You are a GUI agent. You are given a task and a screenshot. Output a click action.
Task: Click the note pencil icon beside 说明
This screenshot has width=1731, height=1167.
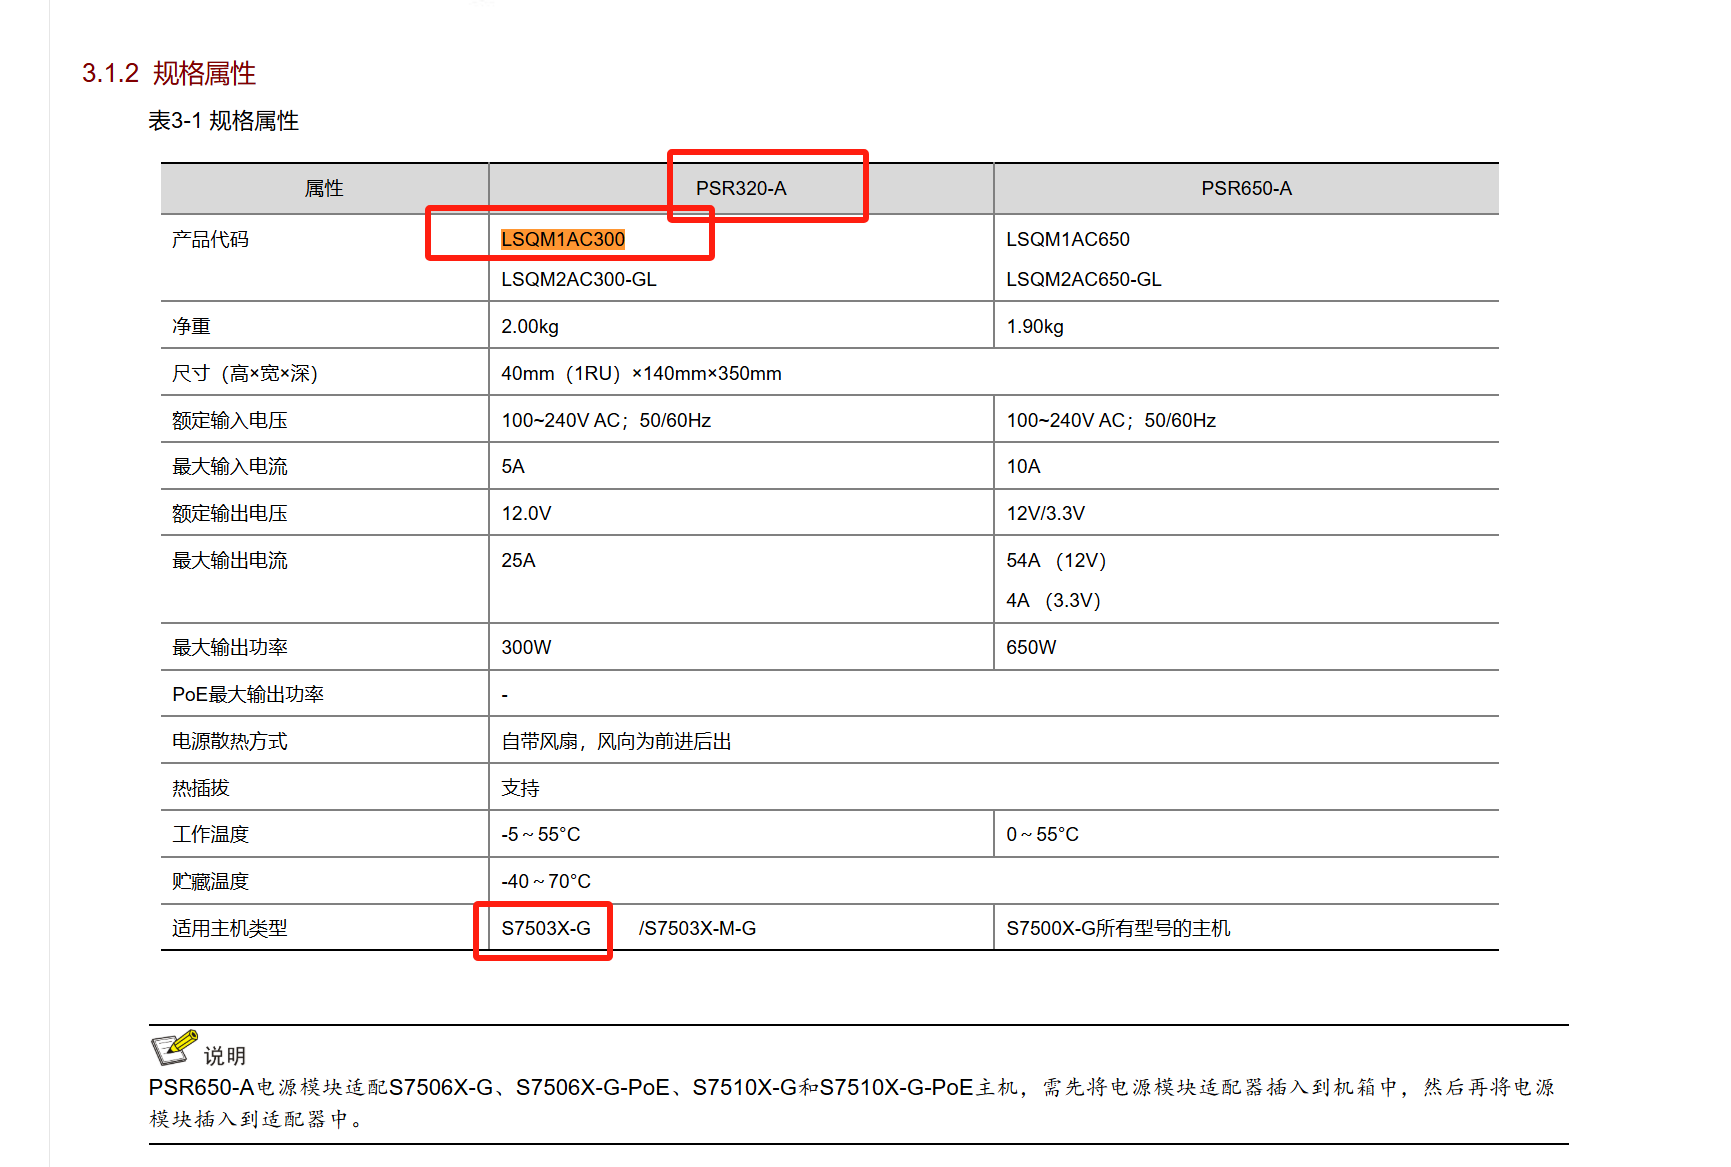point(174,1047)
